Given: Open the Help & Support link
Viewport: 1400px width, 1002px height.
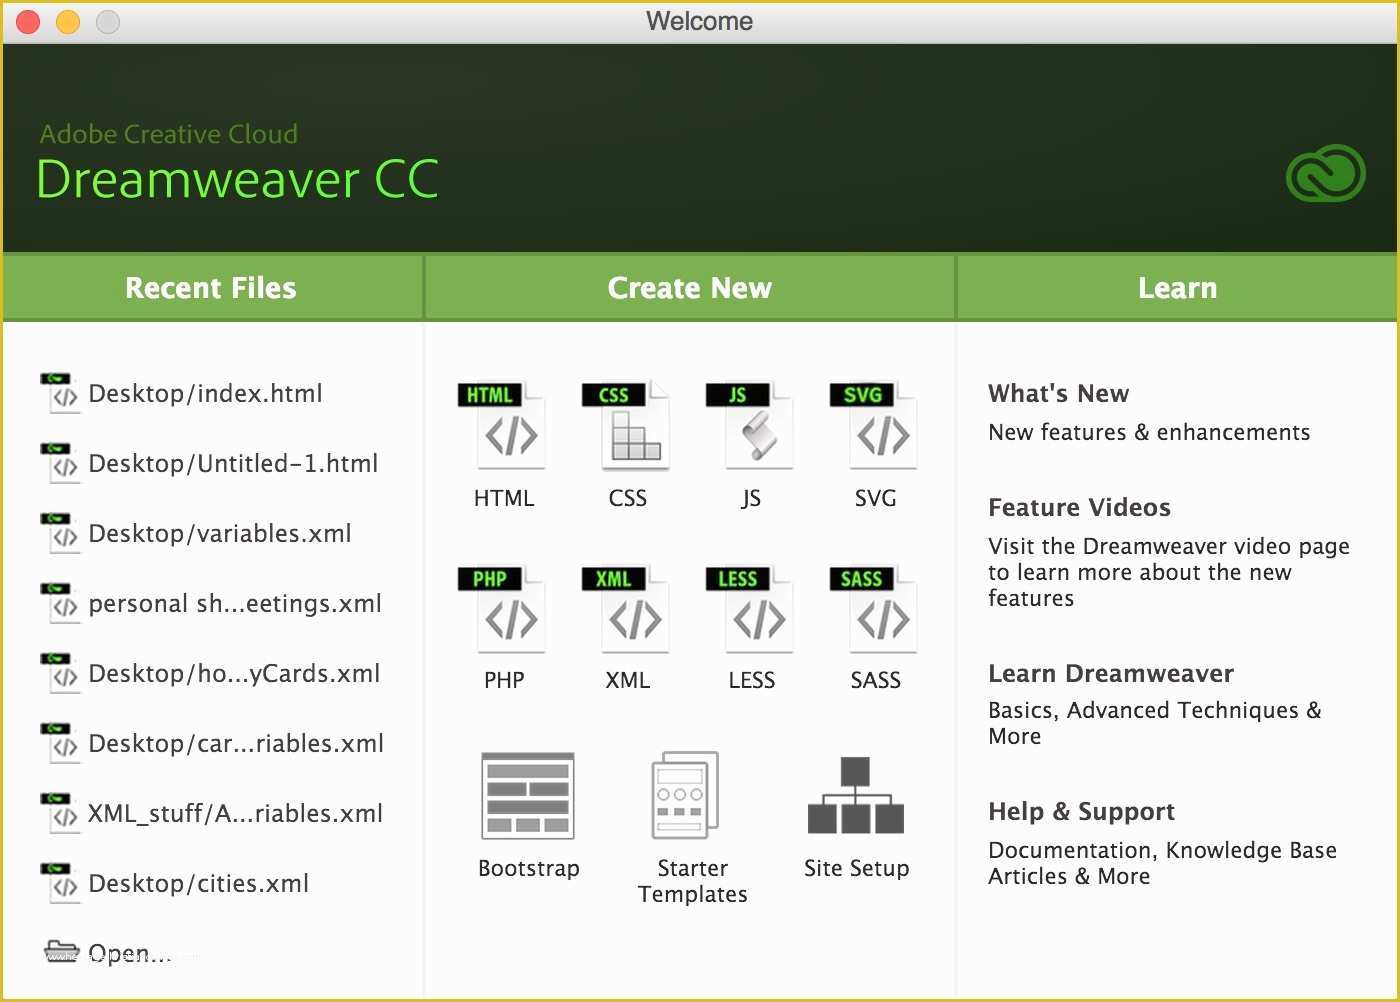Looking at the screenshot, I should [1081, 811].
